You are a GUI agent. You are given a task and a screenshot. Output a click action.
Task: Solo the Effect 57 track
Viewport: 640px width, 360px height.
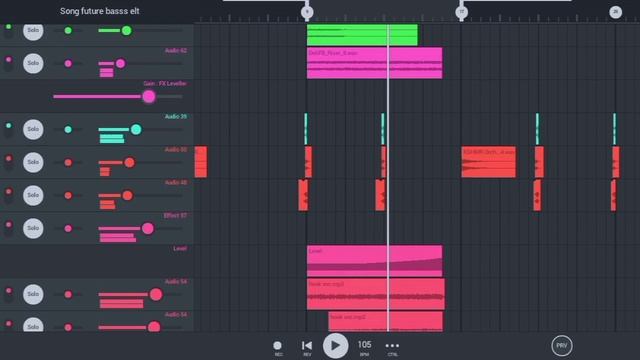pyautogui.click(x=33, y=228)
